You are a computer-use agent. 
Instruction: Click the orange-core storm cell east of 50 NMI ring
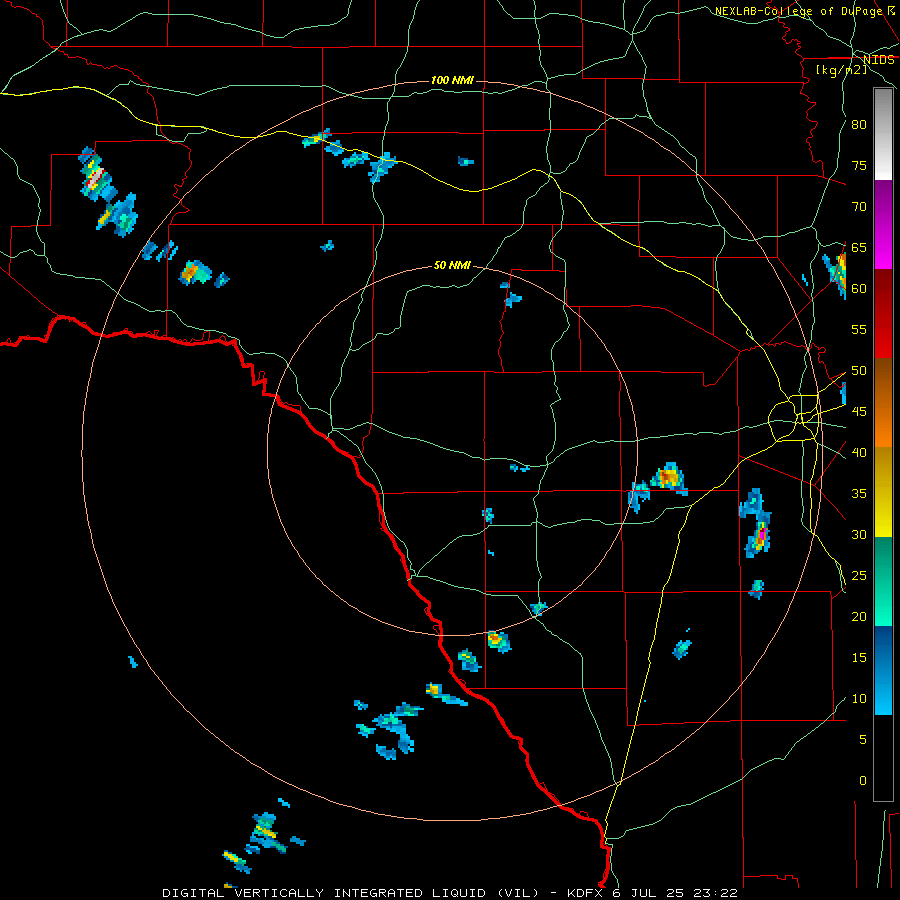pyautogui.click(x=669, y=478)
